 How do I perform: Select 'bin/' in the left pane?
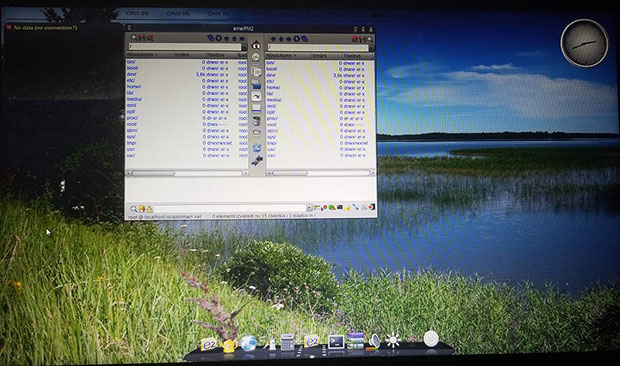[131, 62]
